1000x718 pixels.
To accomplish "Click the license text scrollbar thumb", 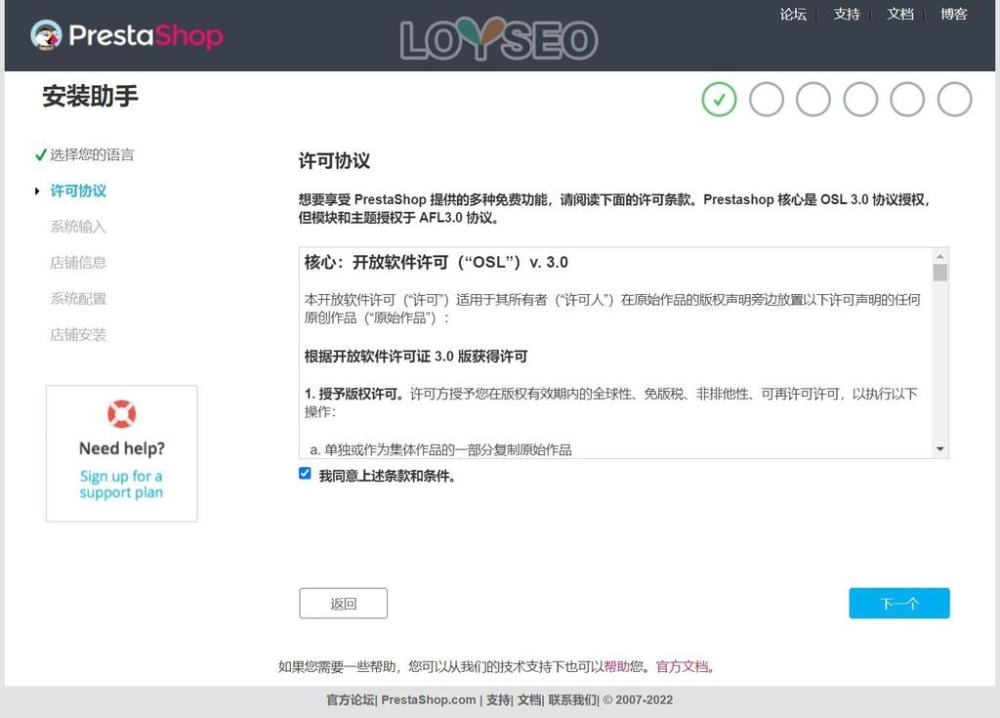I will (x=939, y=273).
